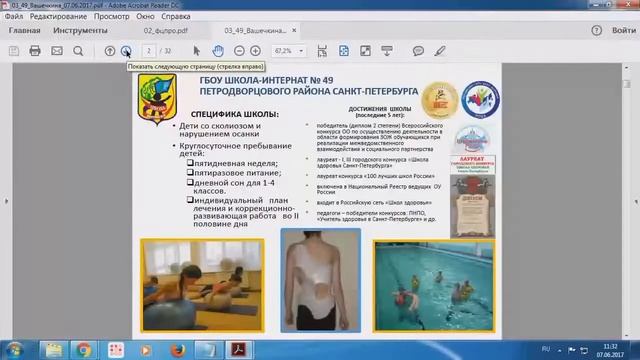Open read mode download-style icon
The width and height of the screenshot is (640, 360).
tap(387, 51)
